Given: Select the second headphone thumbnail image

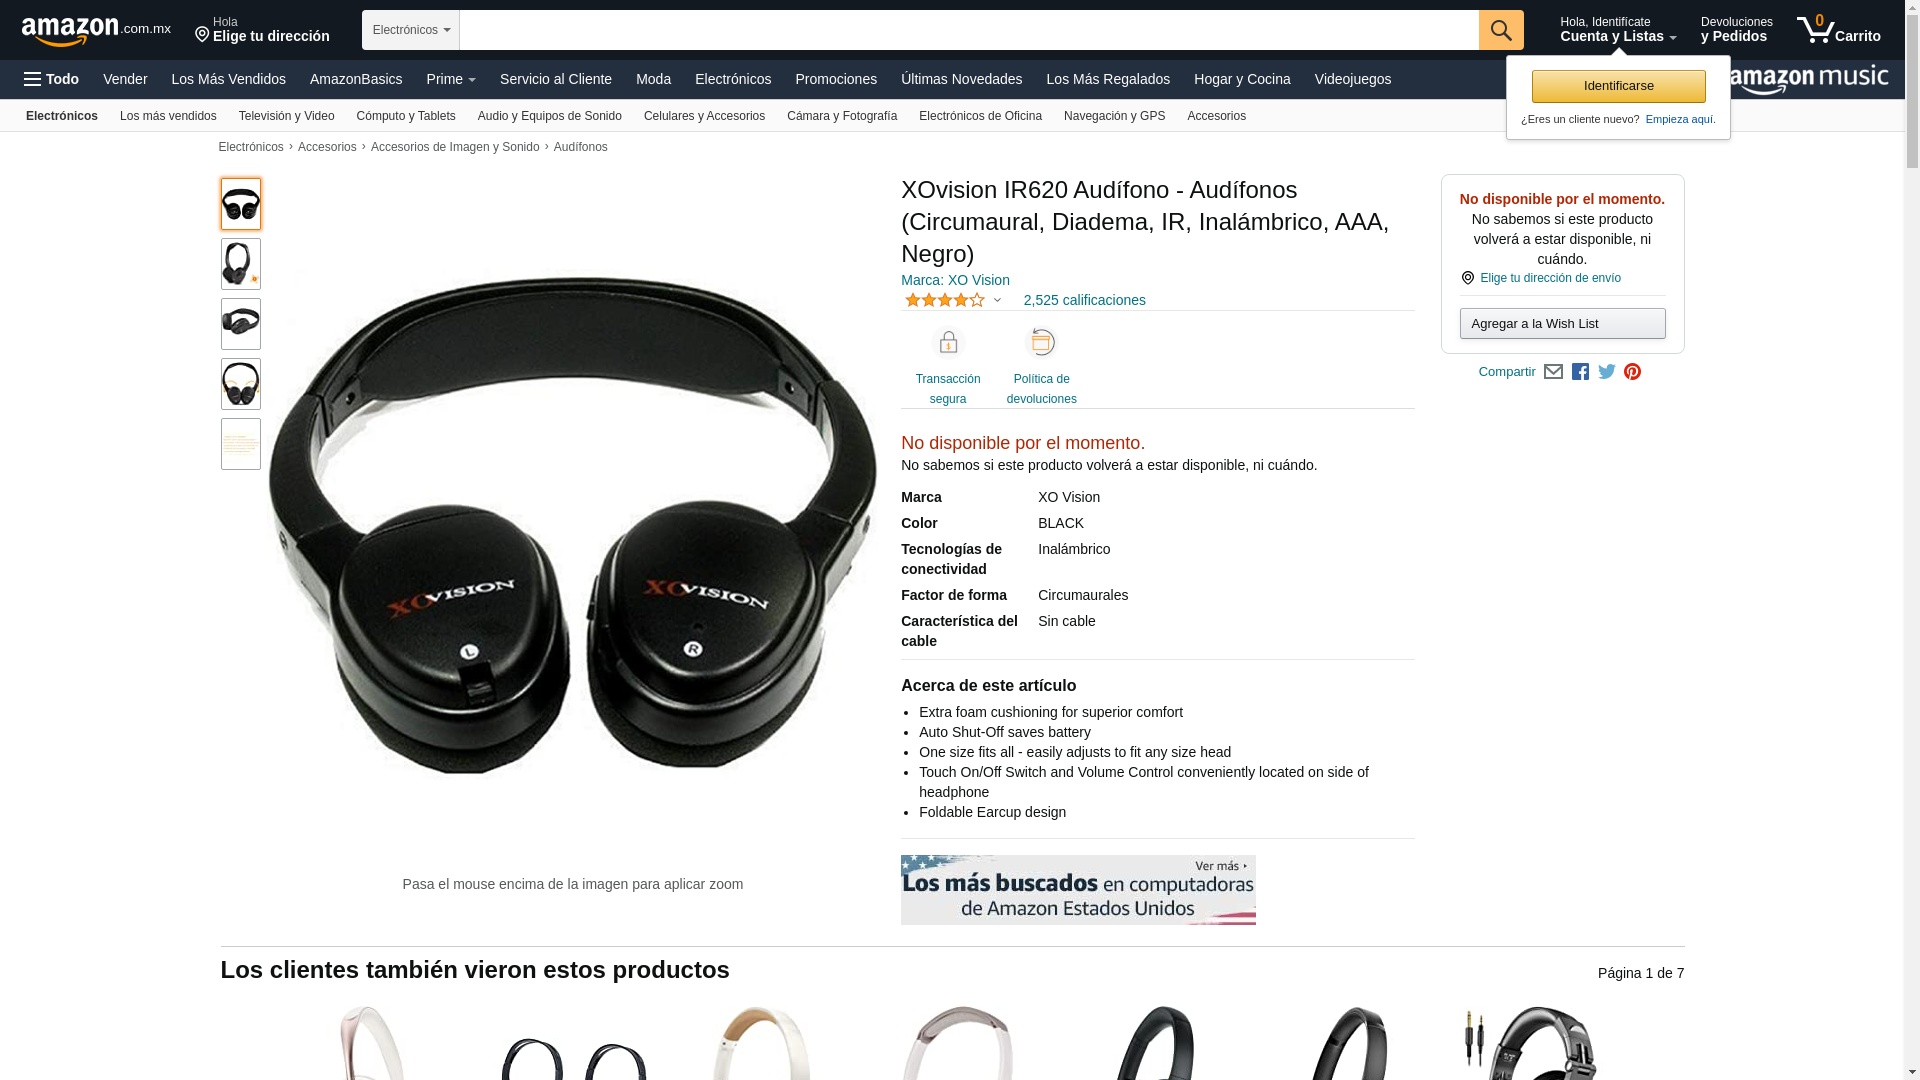Looking at the screenshot, I should point(241,264).
